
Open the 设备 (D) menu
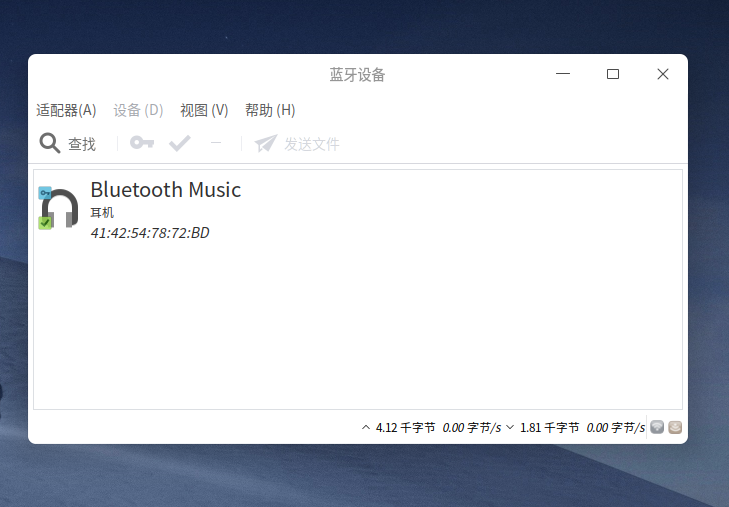(x=138, y=111)
